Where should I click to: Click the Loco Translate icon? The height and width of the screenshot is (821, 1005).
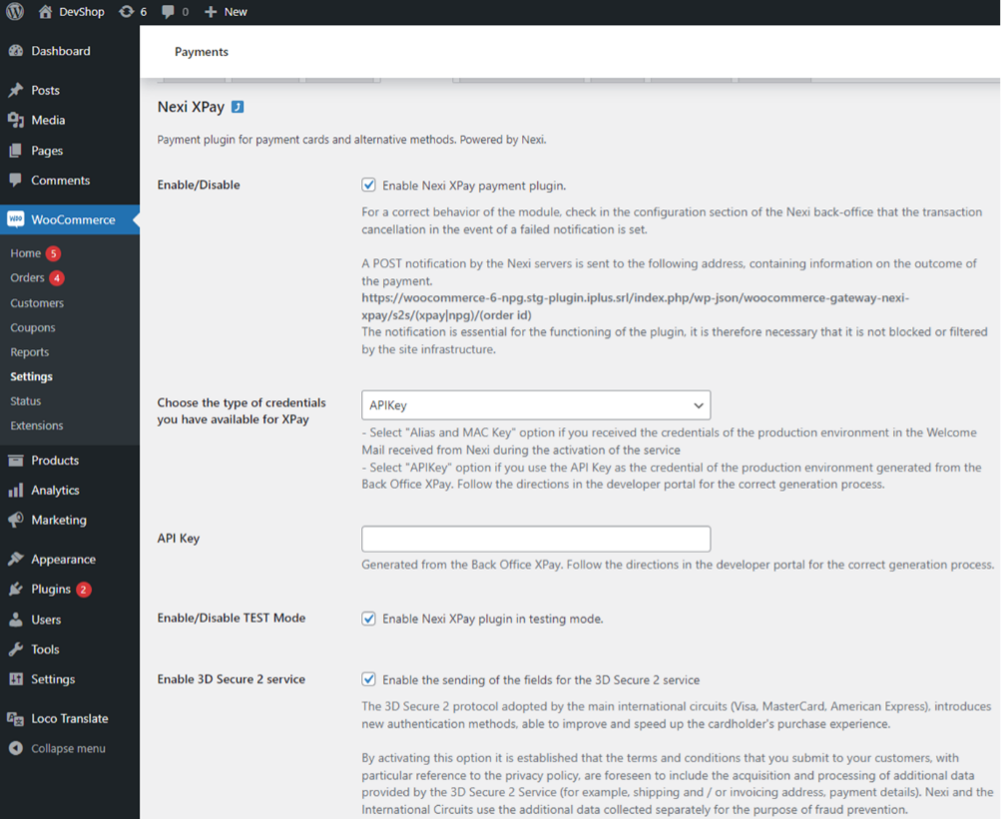click(x=16, y=718)
